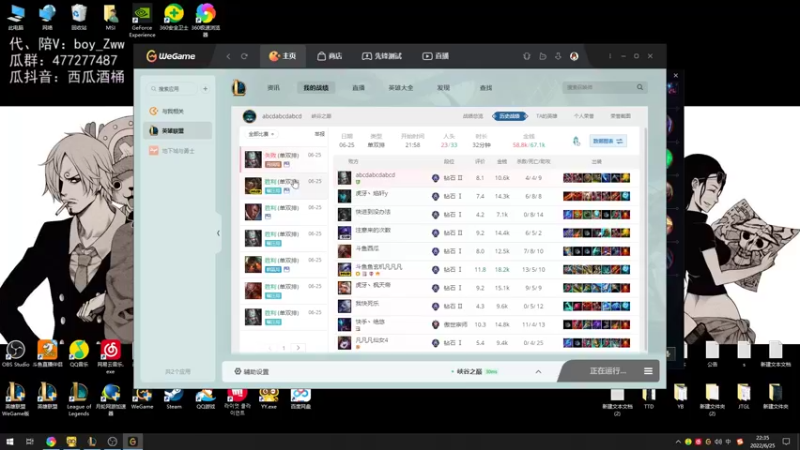Select 英雄联盟 in the left sidebar

[x=177, y=131]
